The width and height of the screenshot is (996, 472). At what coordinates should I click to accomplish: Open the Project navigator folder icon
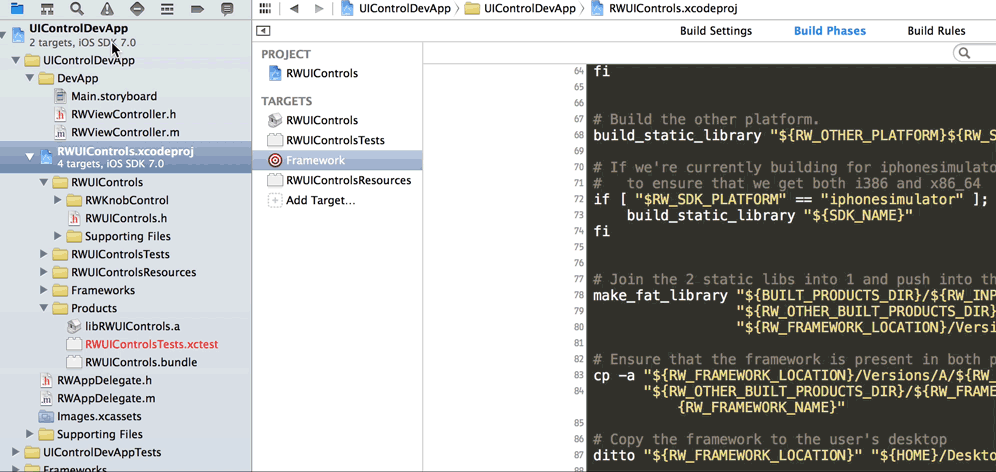17,8
